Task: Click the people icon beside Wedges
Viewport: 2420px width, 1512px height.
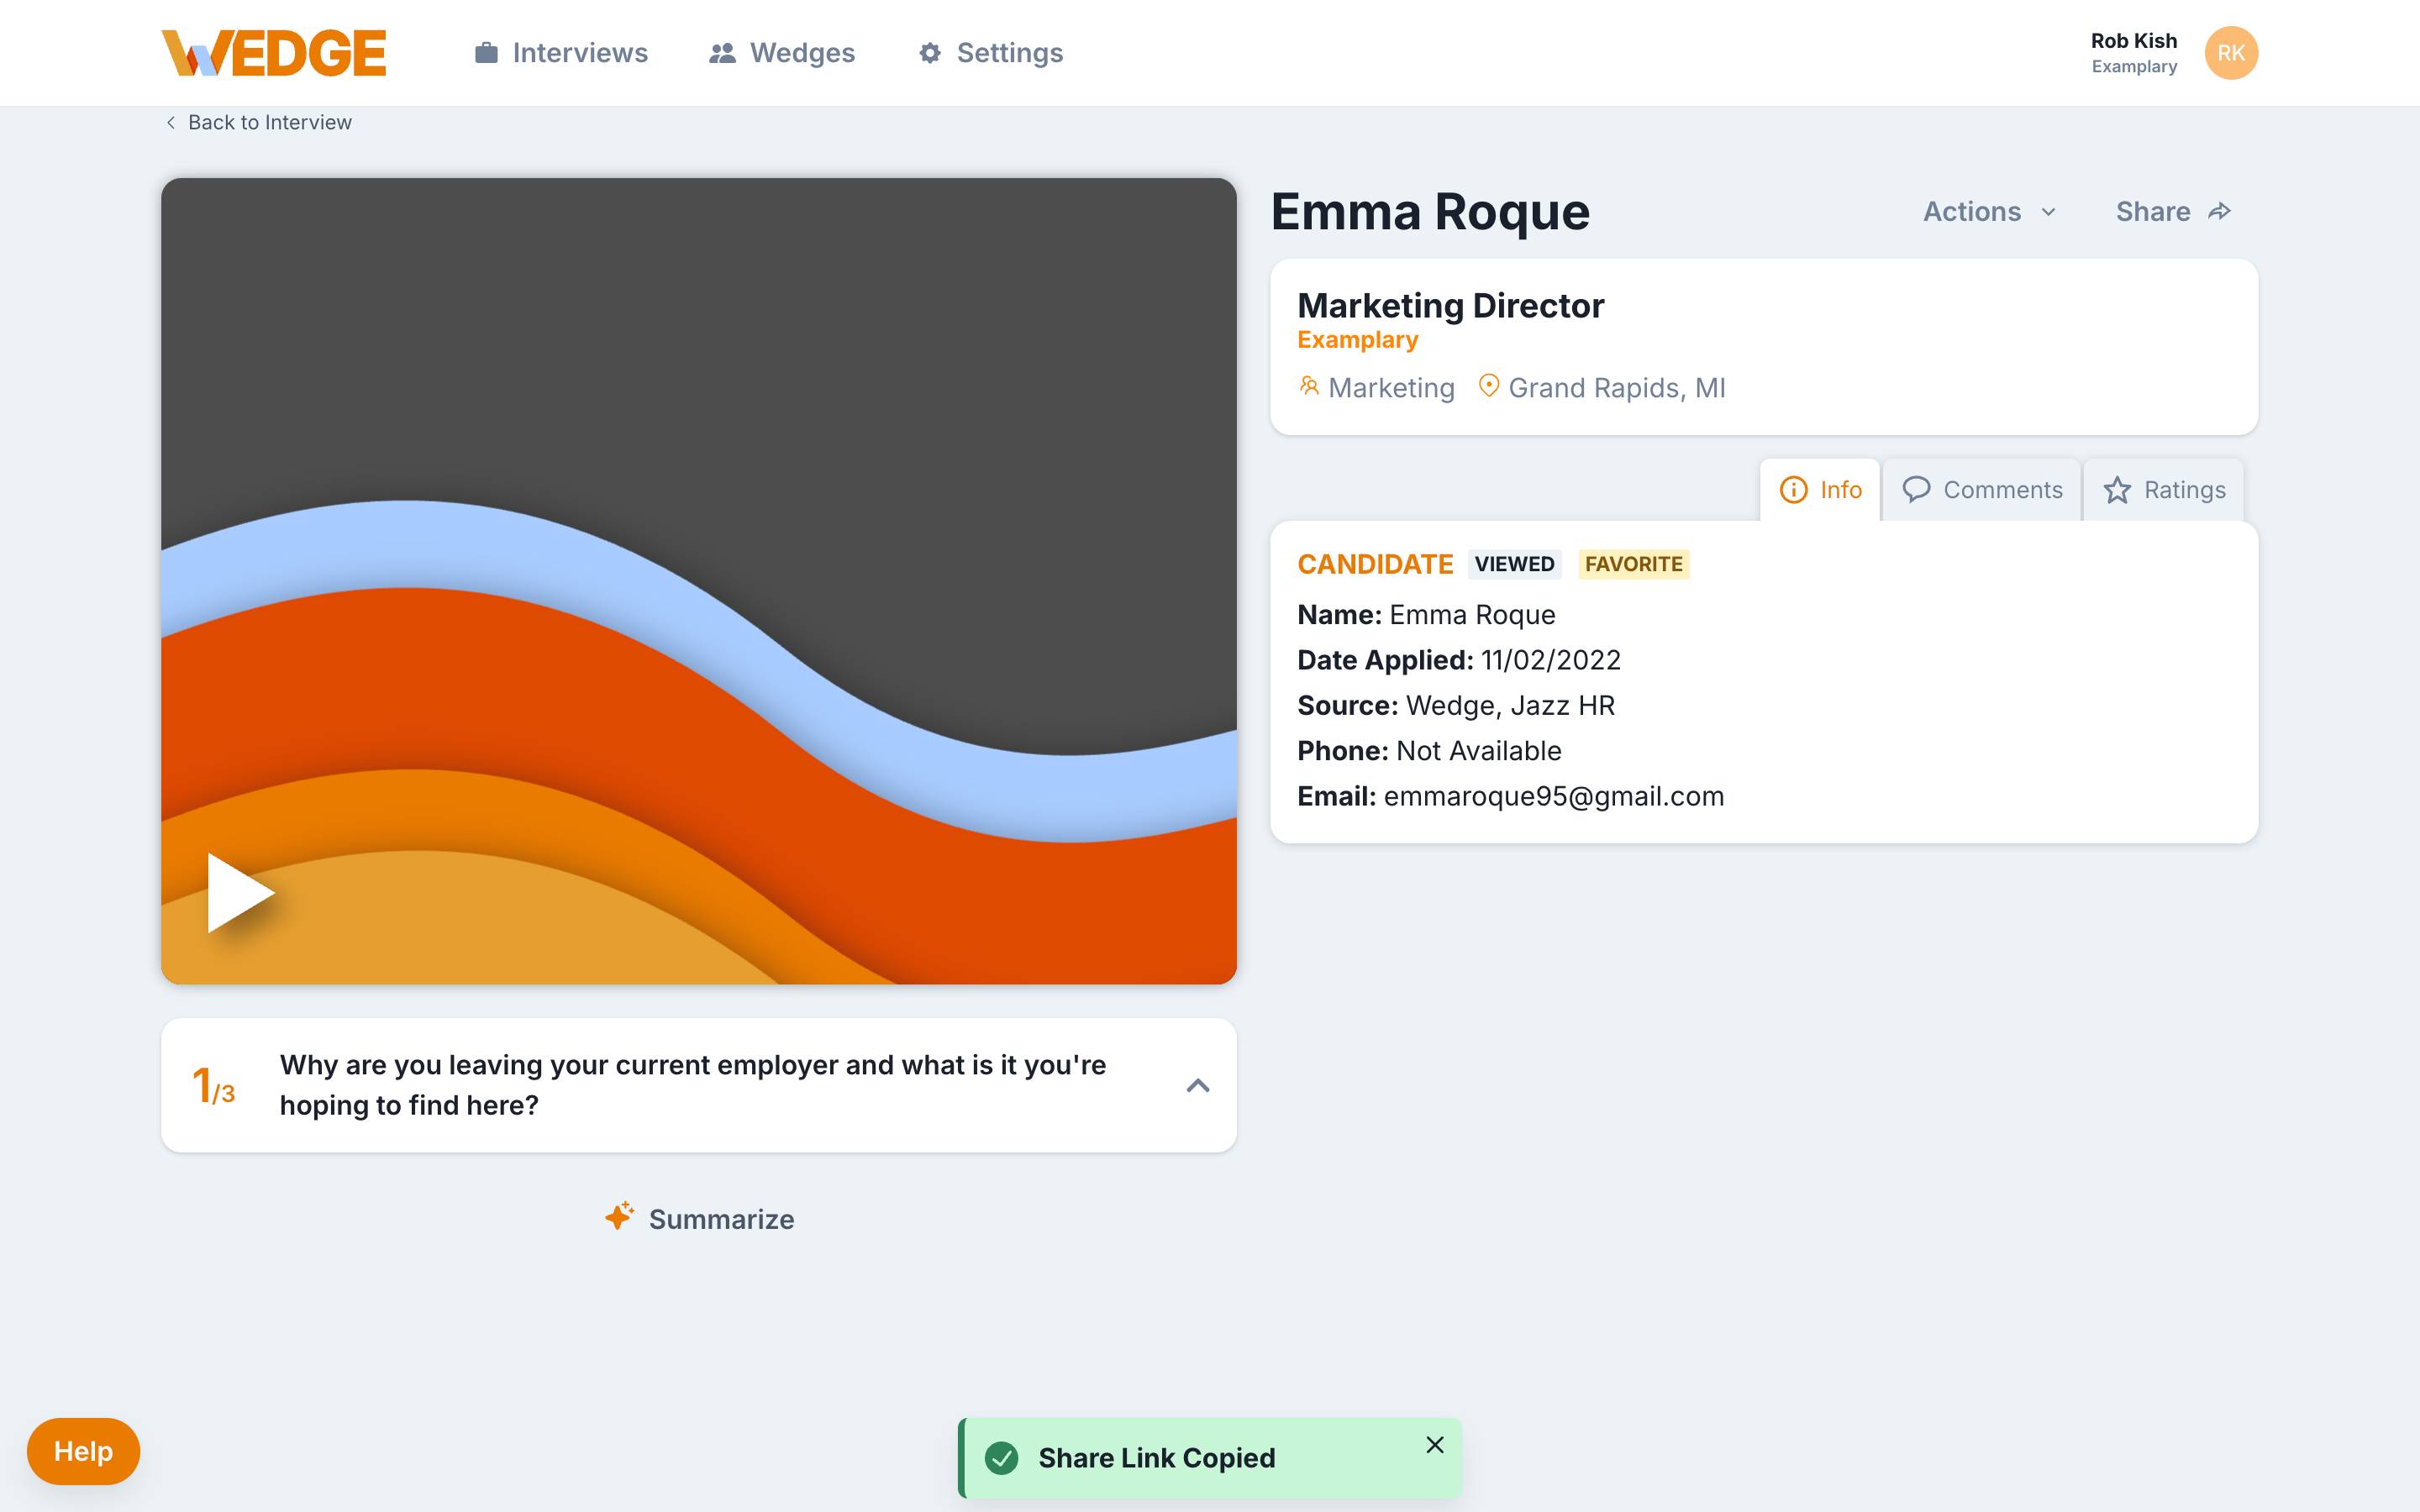Action: click(722, 53)
